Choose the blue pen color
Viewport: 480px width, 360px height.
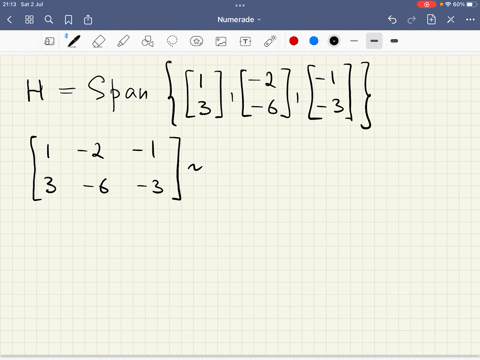pyautogui.click(x=314, y=41)
